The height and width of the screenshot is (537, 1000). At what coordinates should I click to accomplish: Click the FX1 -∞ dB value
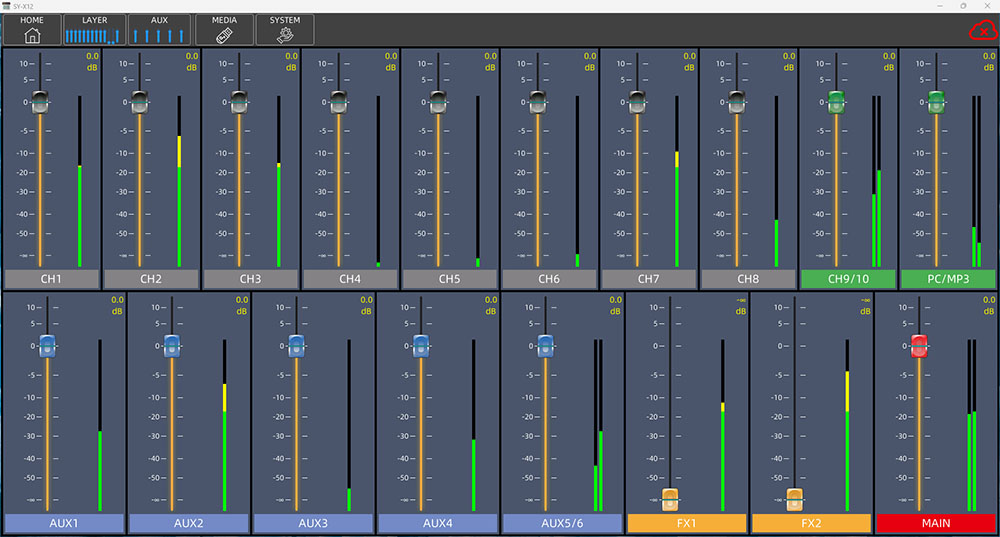tap(740, 305)
